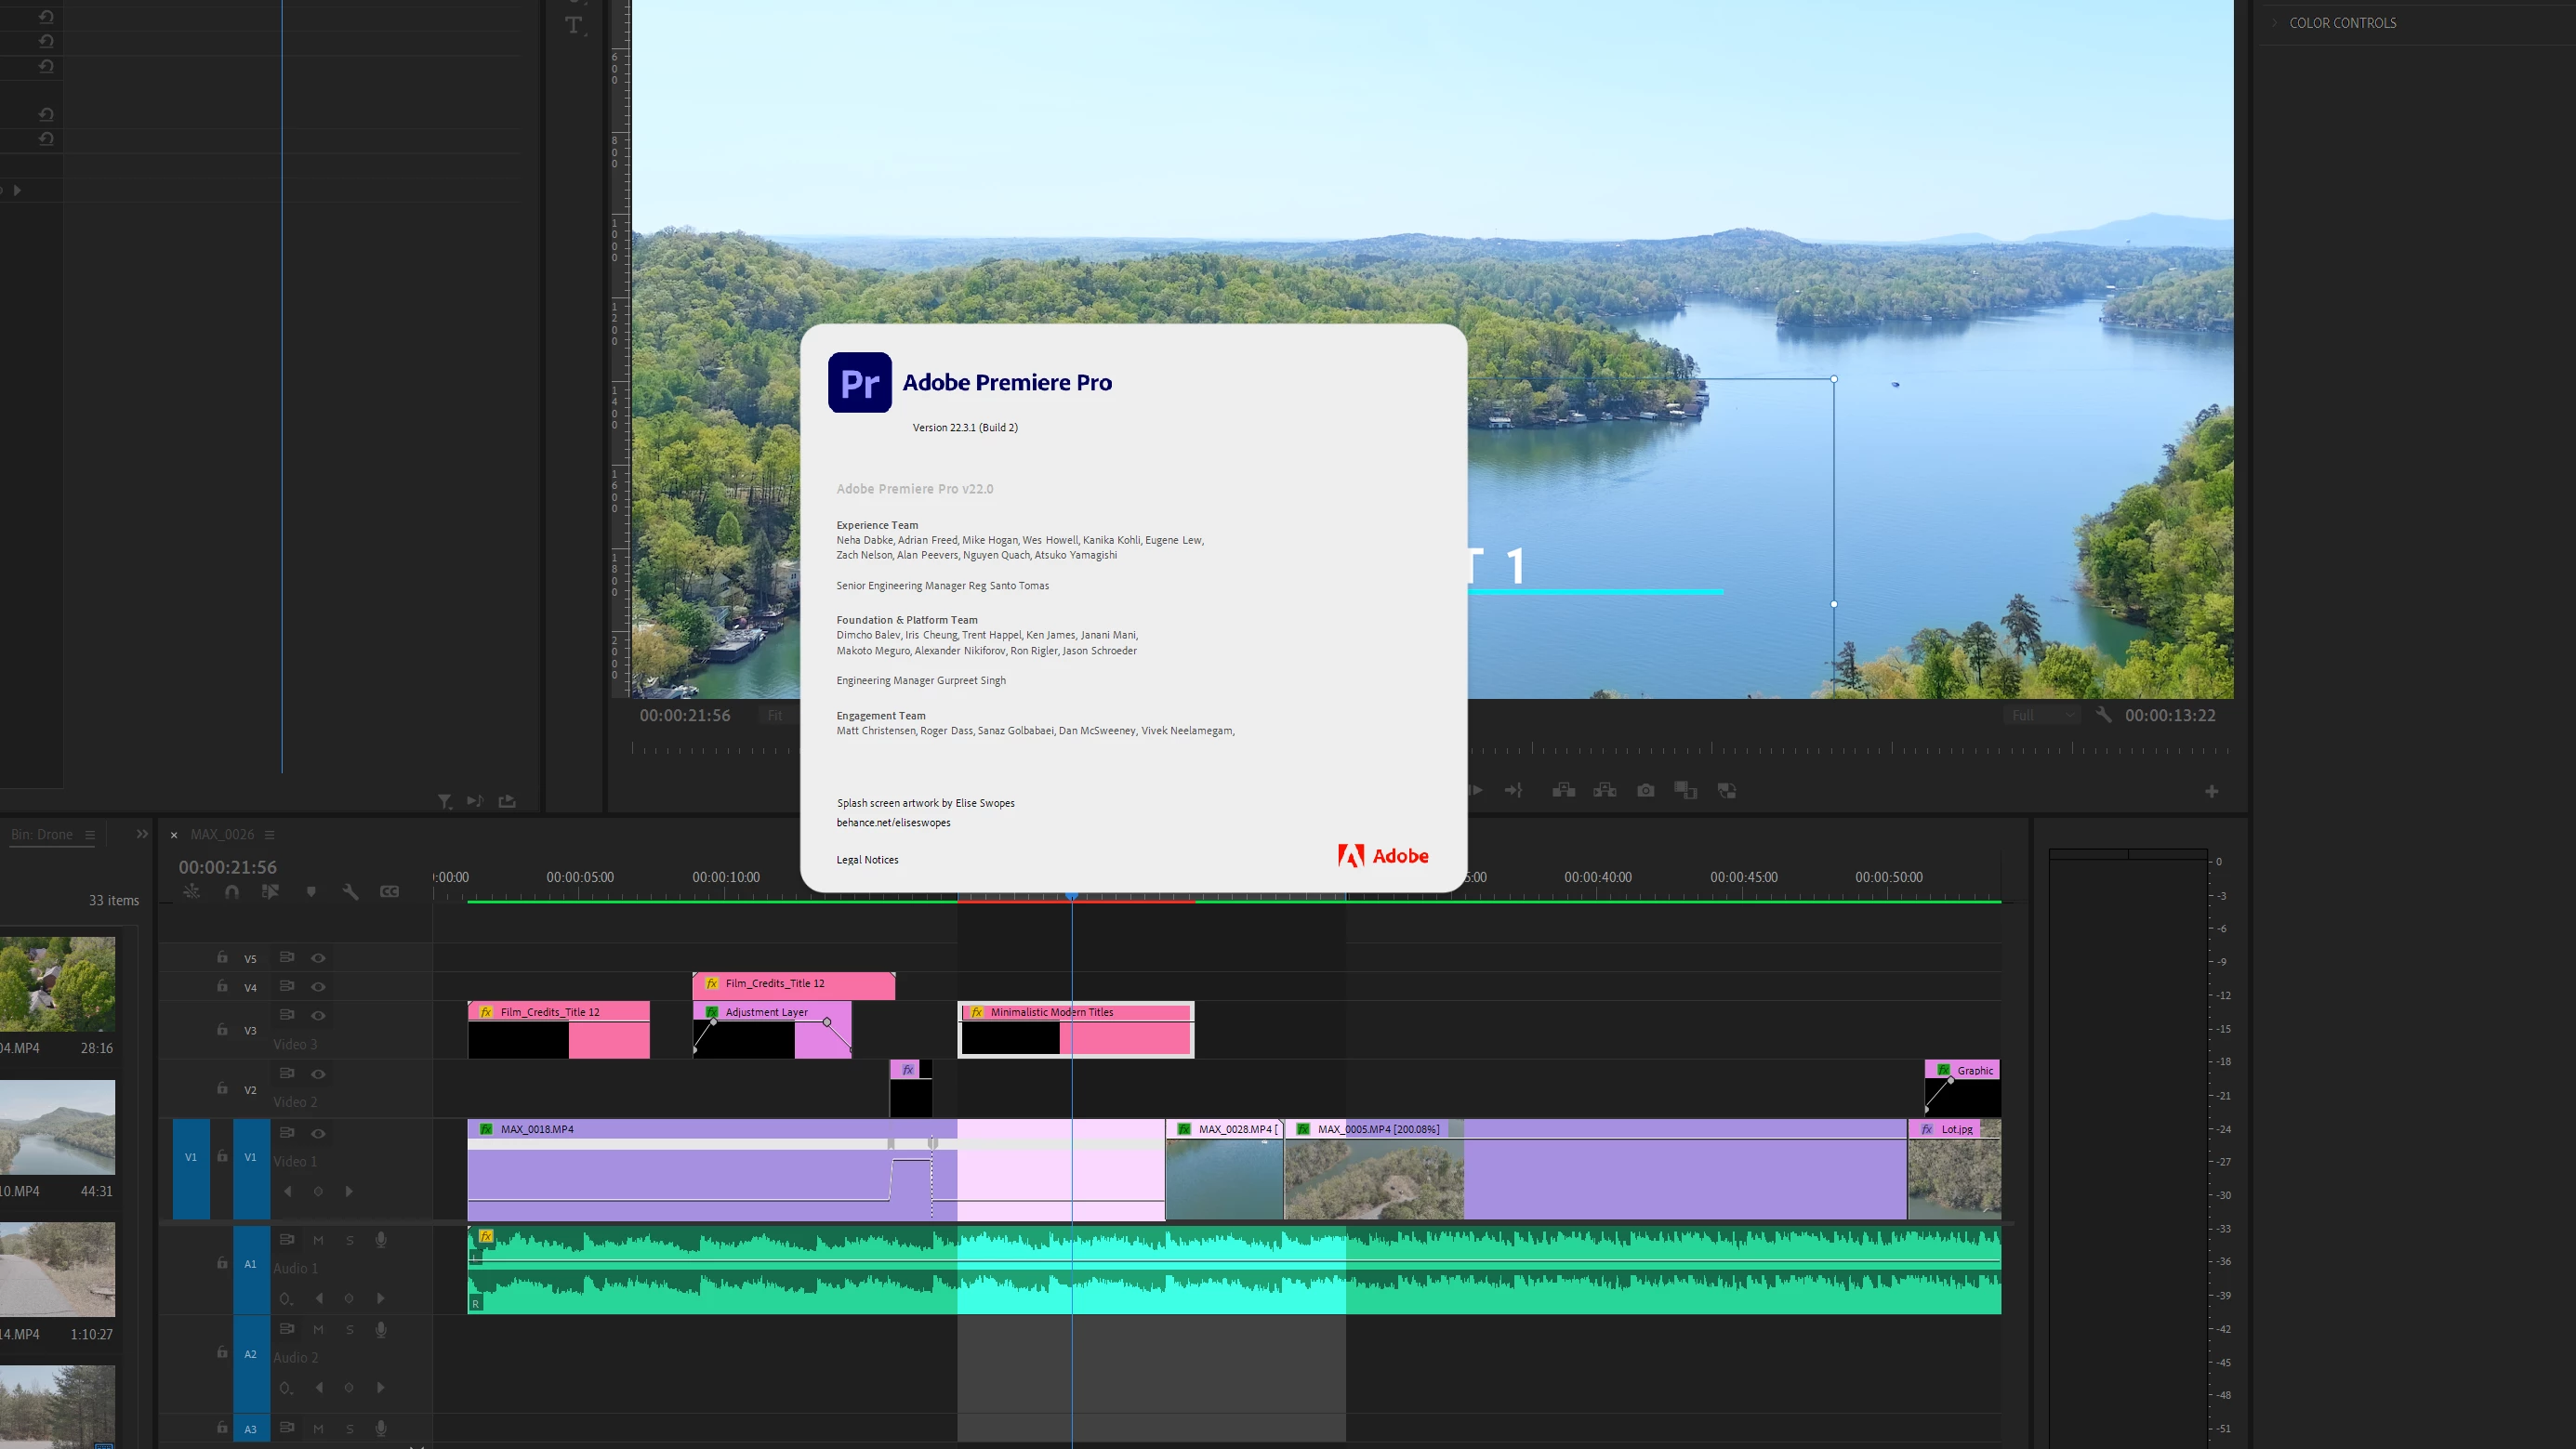Switch to the Bin: Drone tab
2576x1449 pixels.
point(42,834)
